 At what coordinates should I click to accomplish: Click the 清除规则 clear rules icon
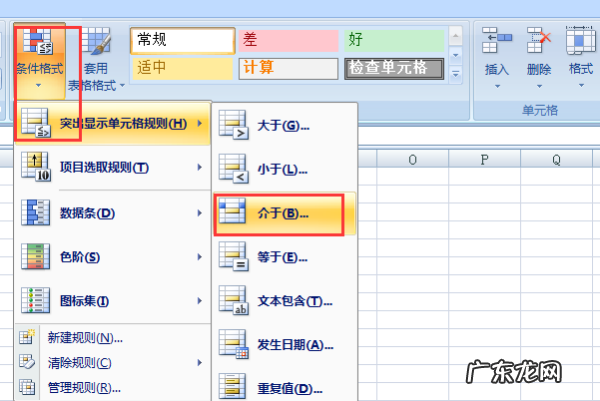27,362
